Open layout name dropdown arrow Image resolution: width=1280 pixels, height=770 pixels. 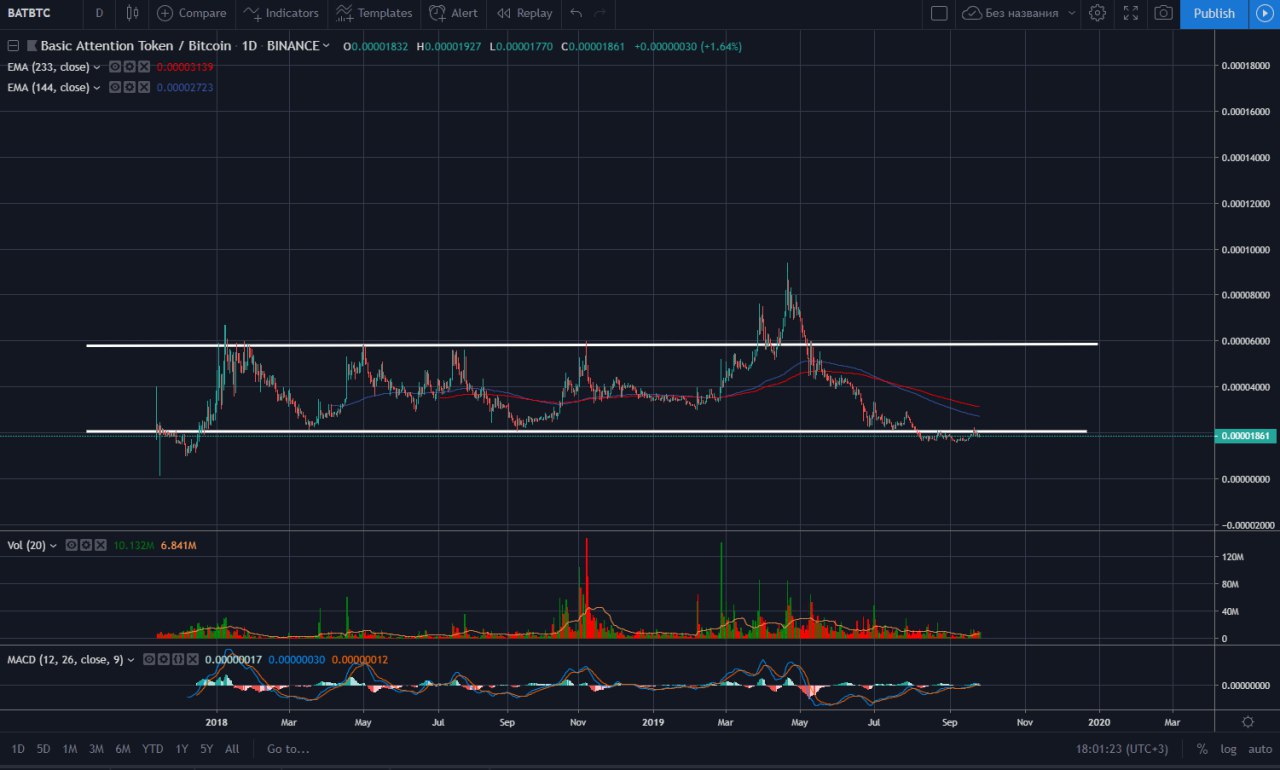(1071, 13)
